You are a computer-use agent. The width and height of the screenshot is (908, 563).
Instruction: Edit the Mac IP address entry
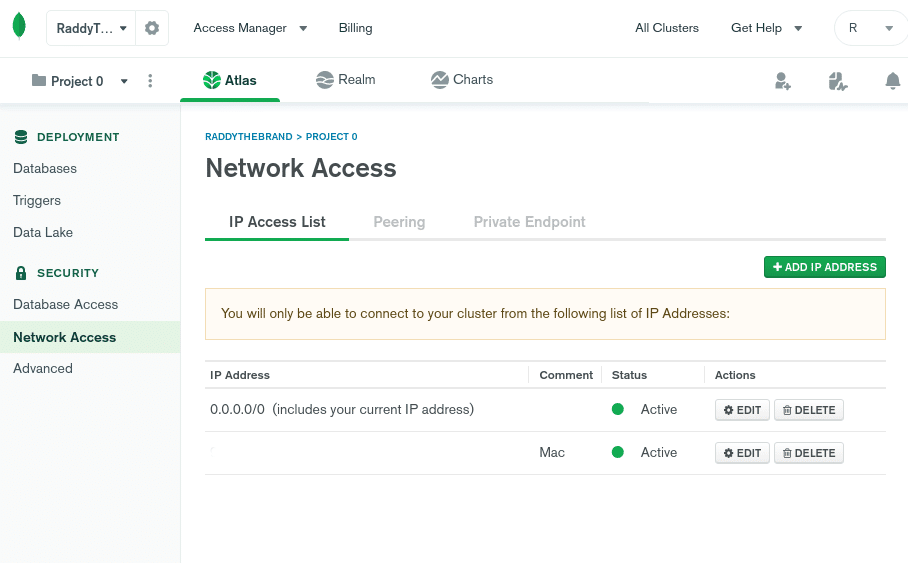[x=742, y=453]
